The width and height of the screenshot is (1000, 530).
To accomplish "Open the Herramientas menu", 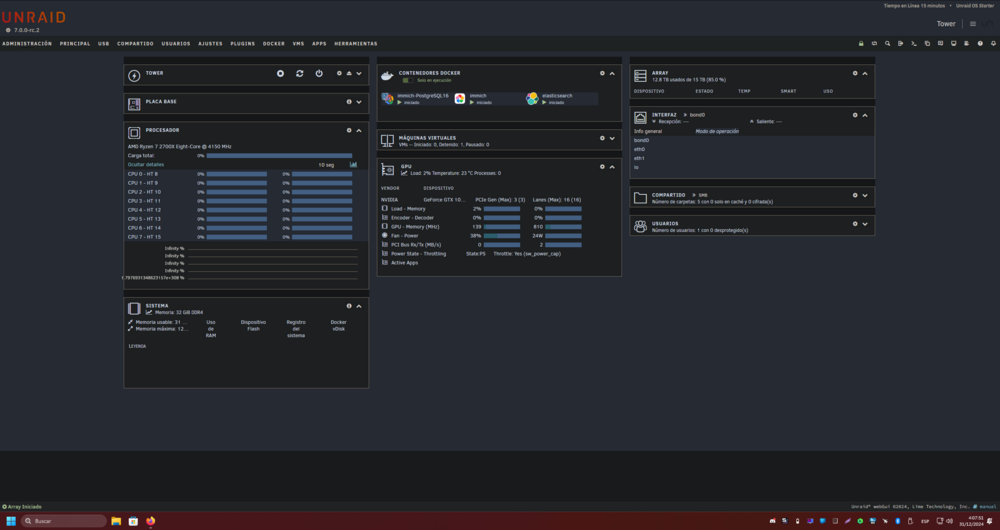I will [x=356, y=43].
